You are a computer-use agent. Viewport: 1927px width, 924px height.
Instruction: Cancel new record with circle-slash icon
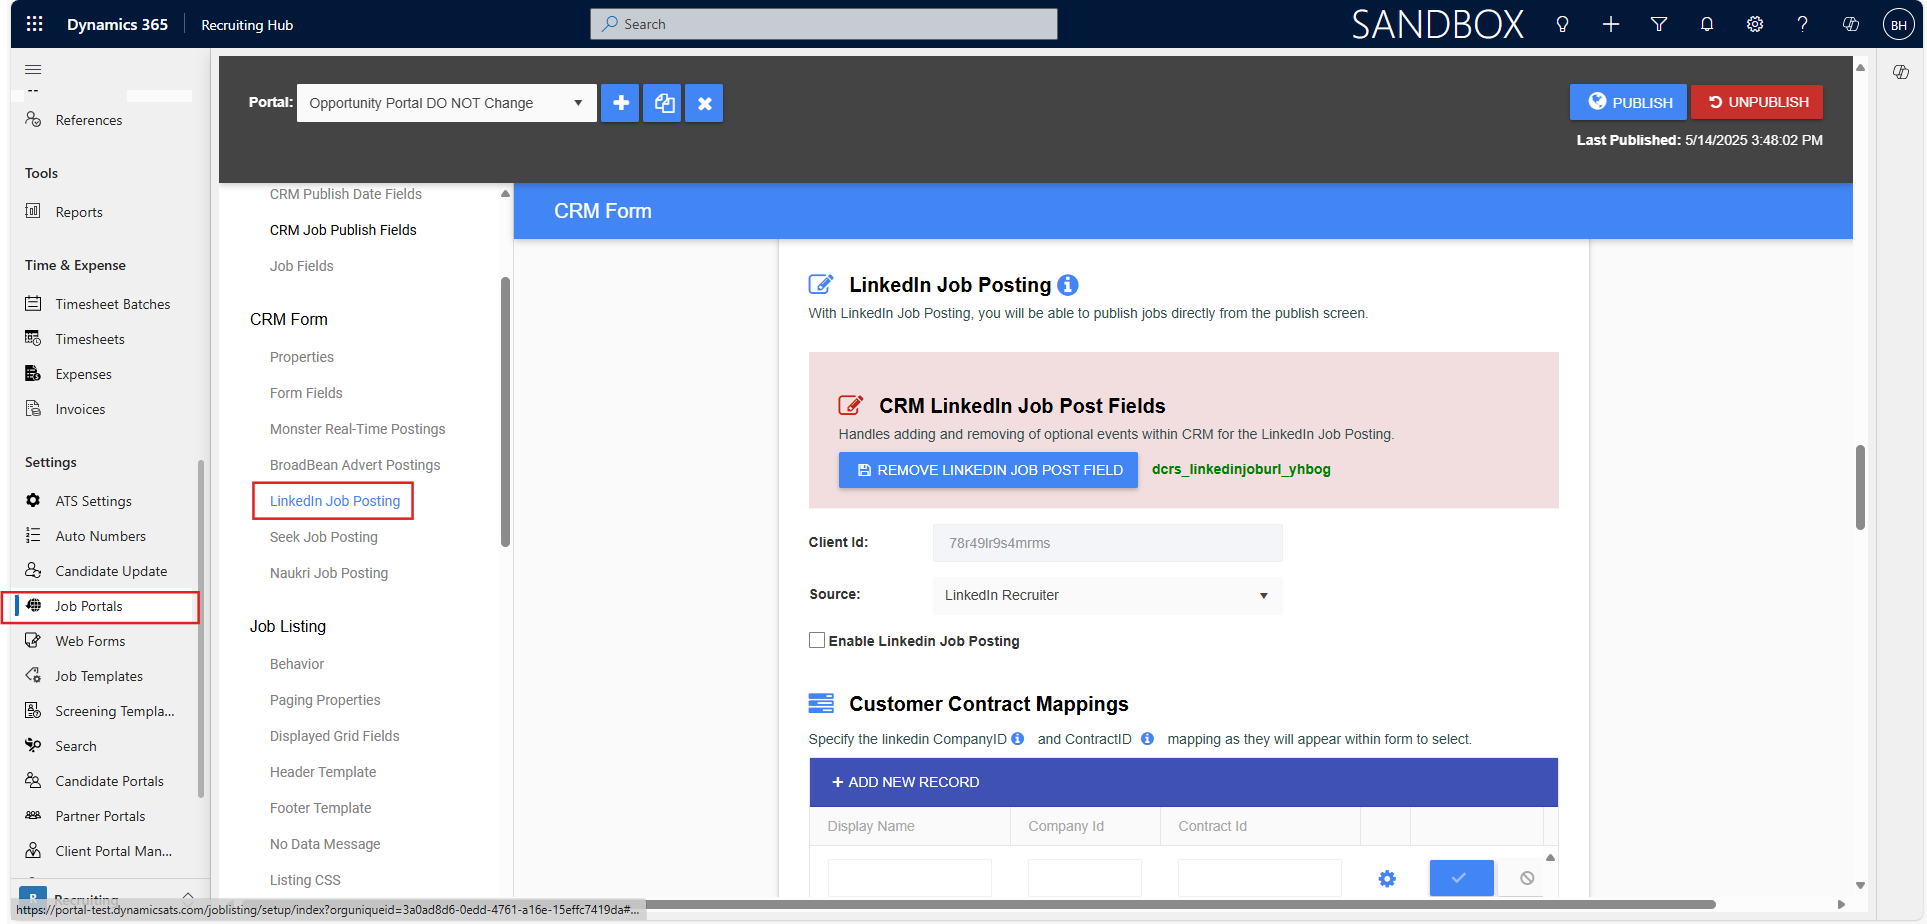pos(1527,878)
